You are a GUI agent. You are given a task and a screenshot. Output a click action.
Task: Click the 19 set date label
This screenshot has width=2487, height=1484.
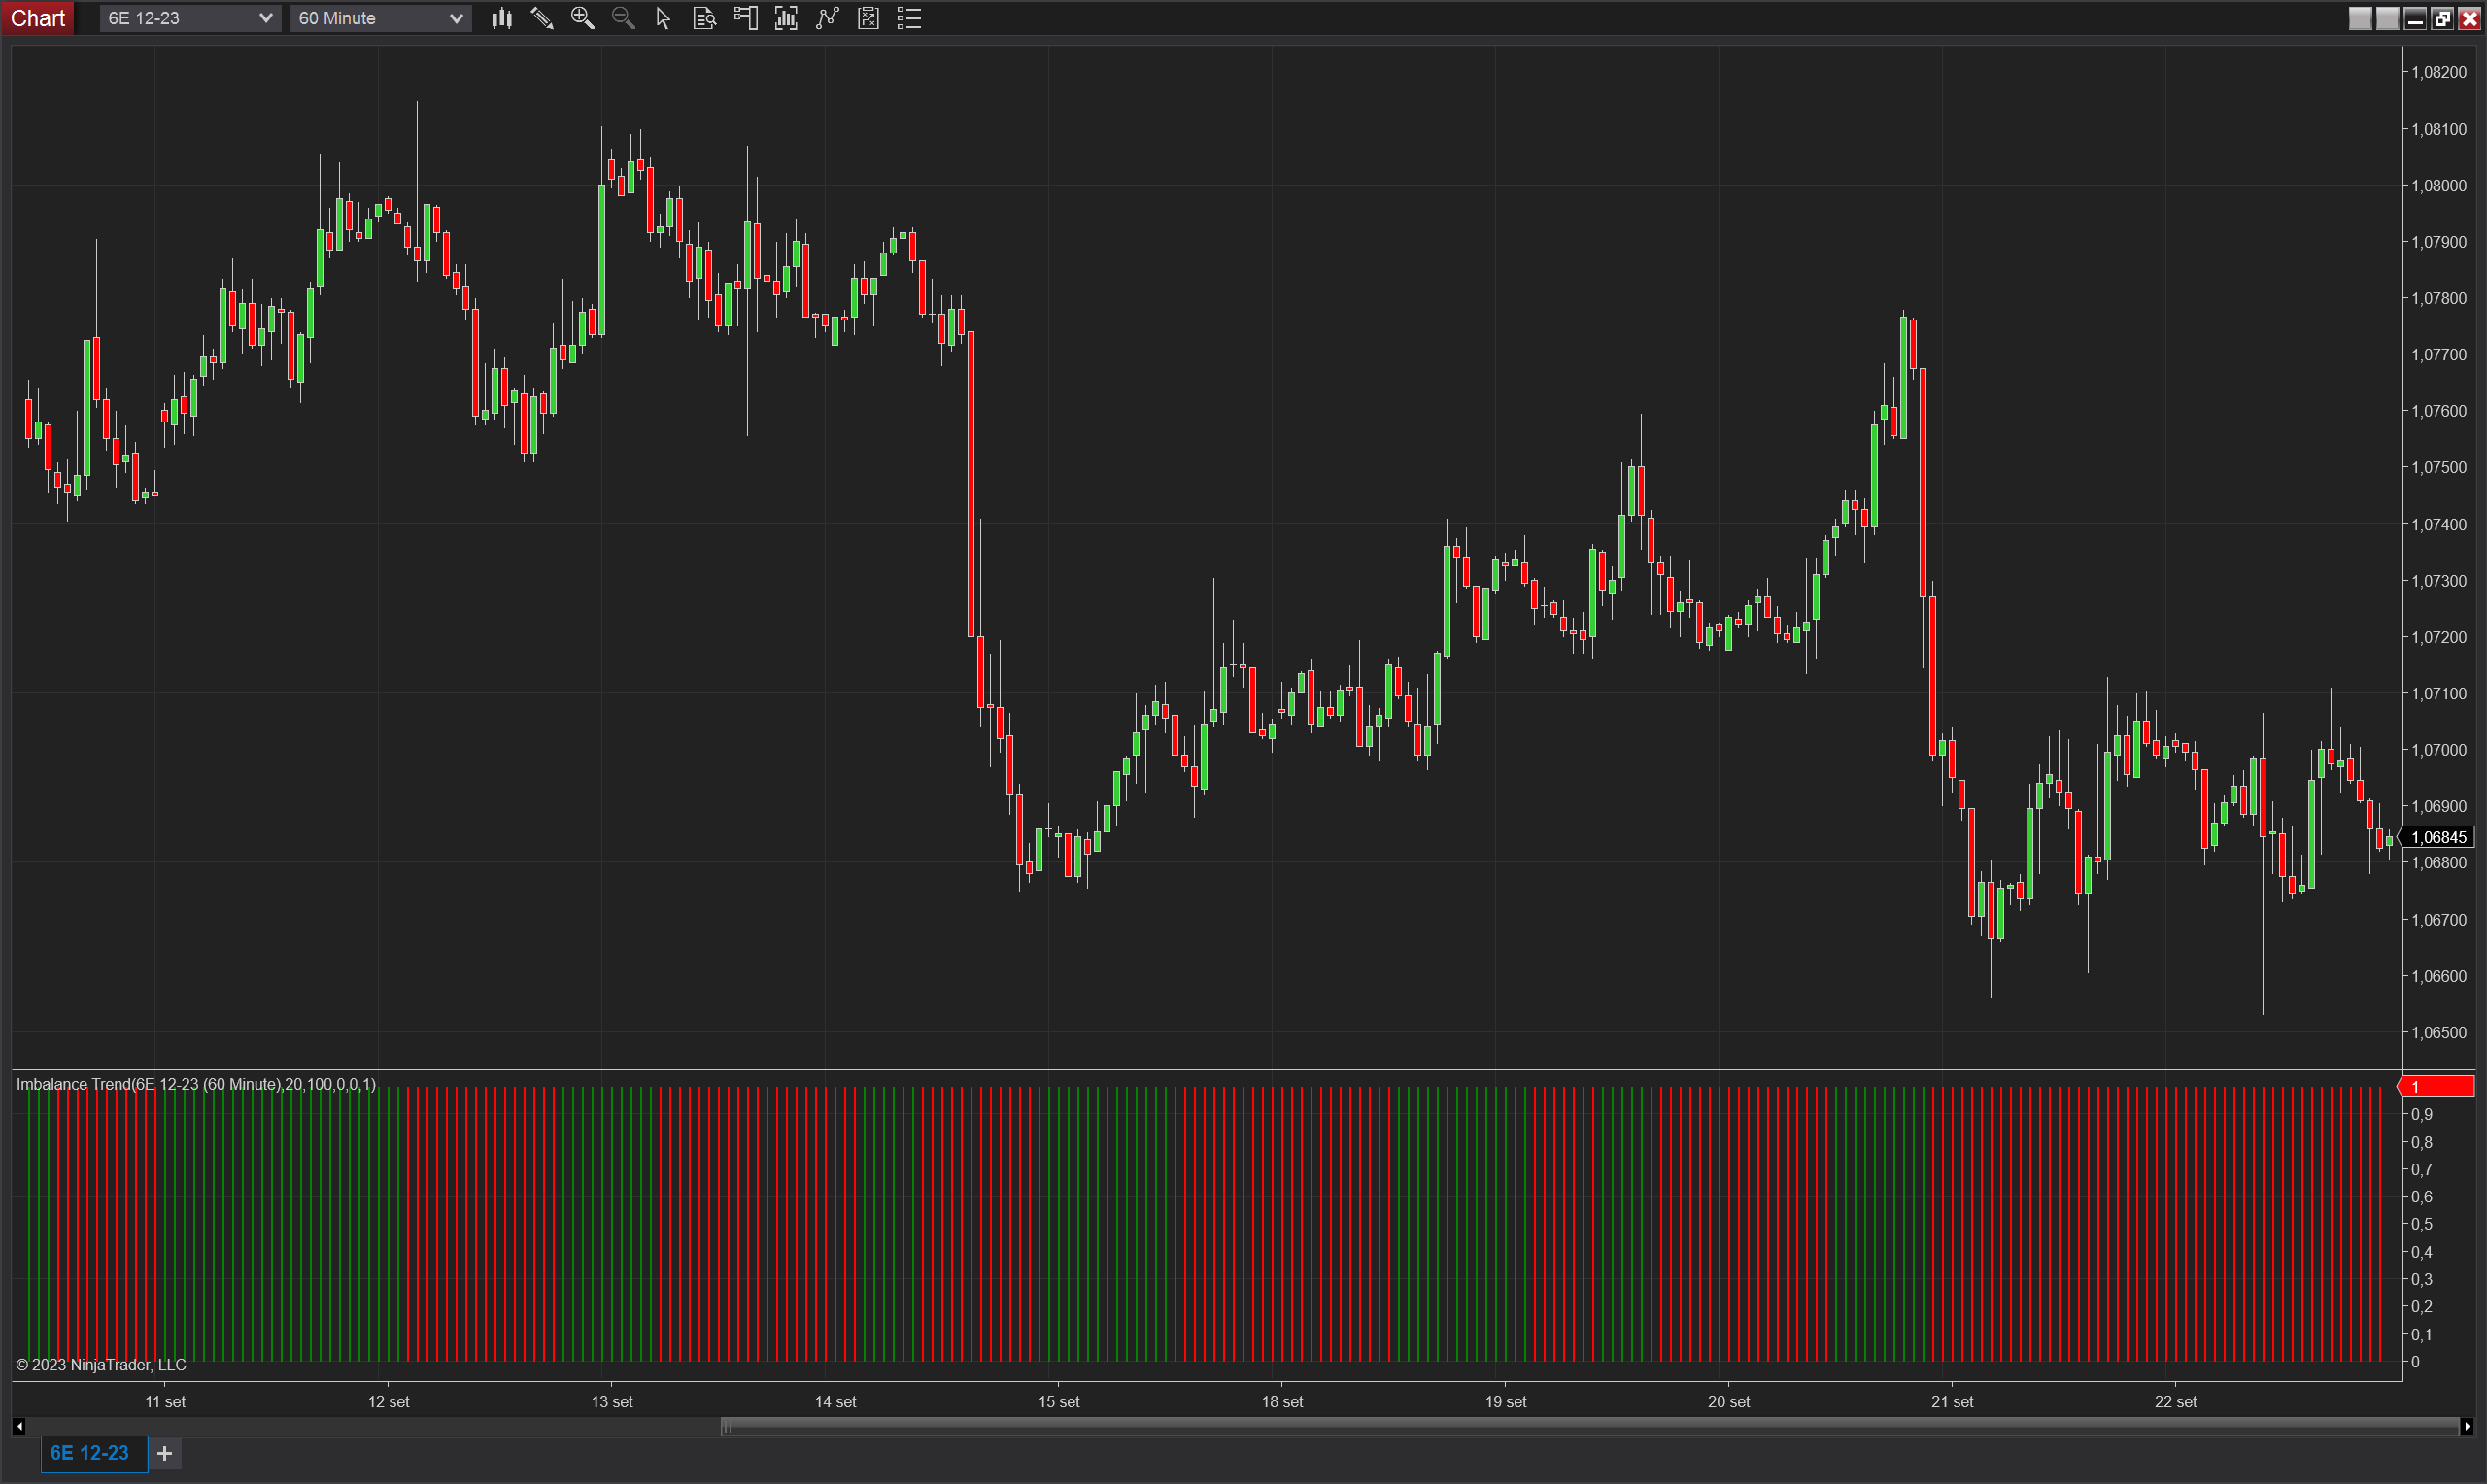1505,1401
